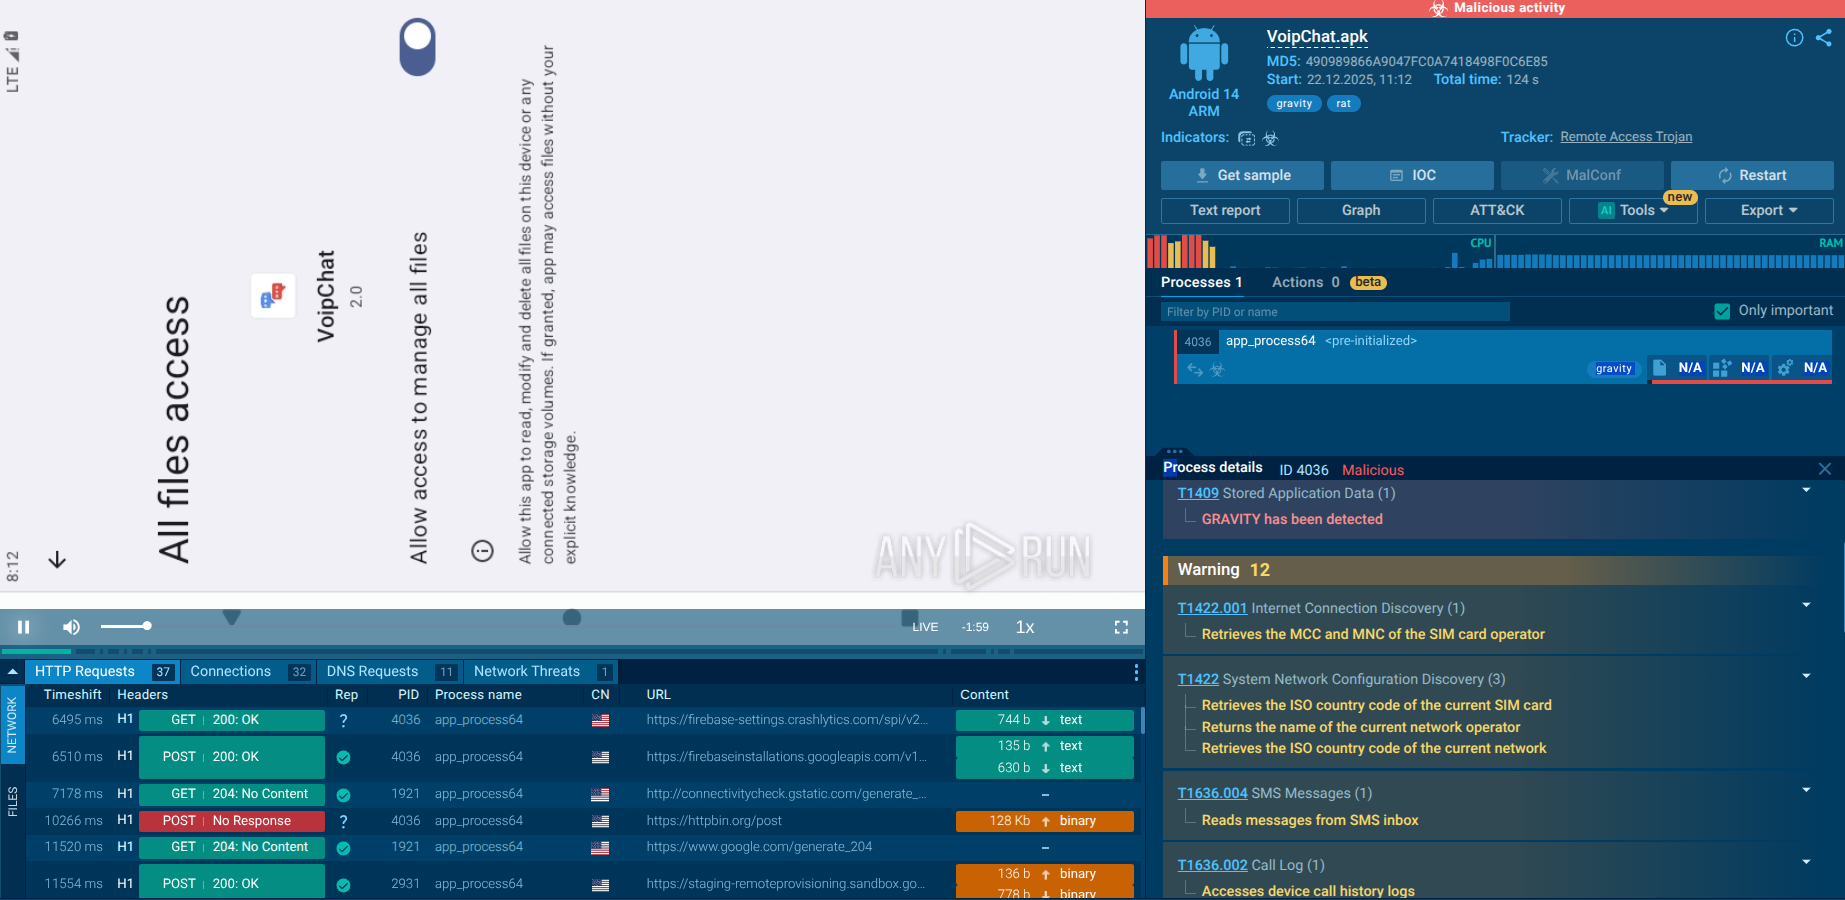Expand T1422.001 Internet Connection Discovery
The image size is (1845, 900).
(1807, 605)
